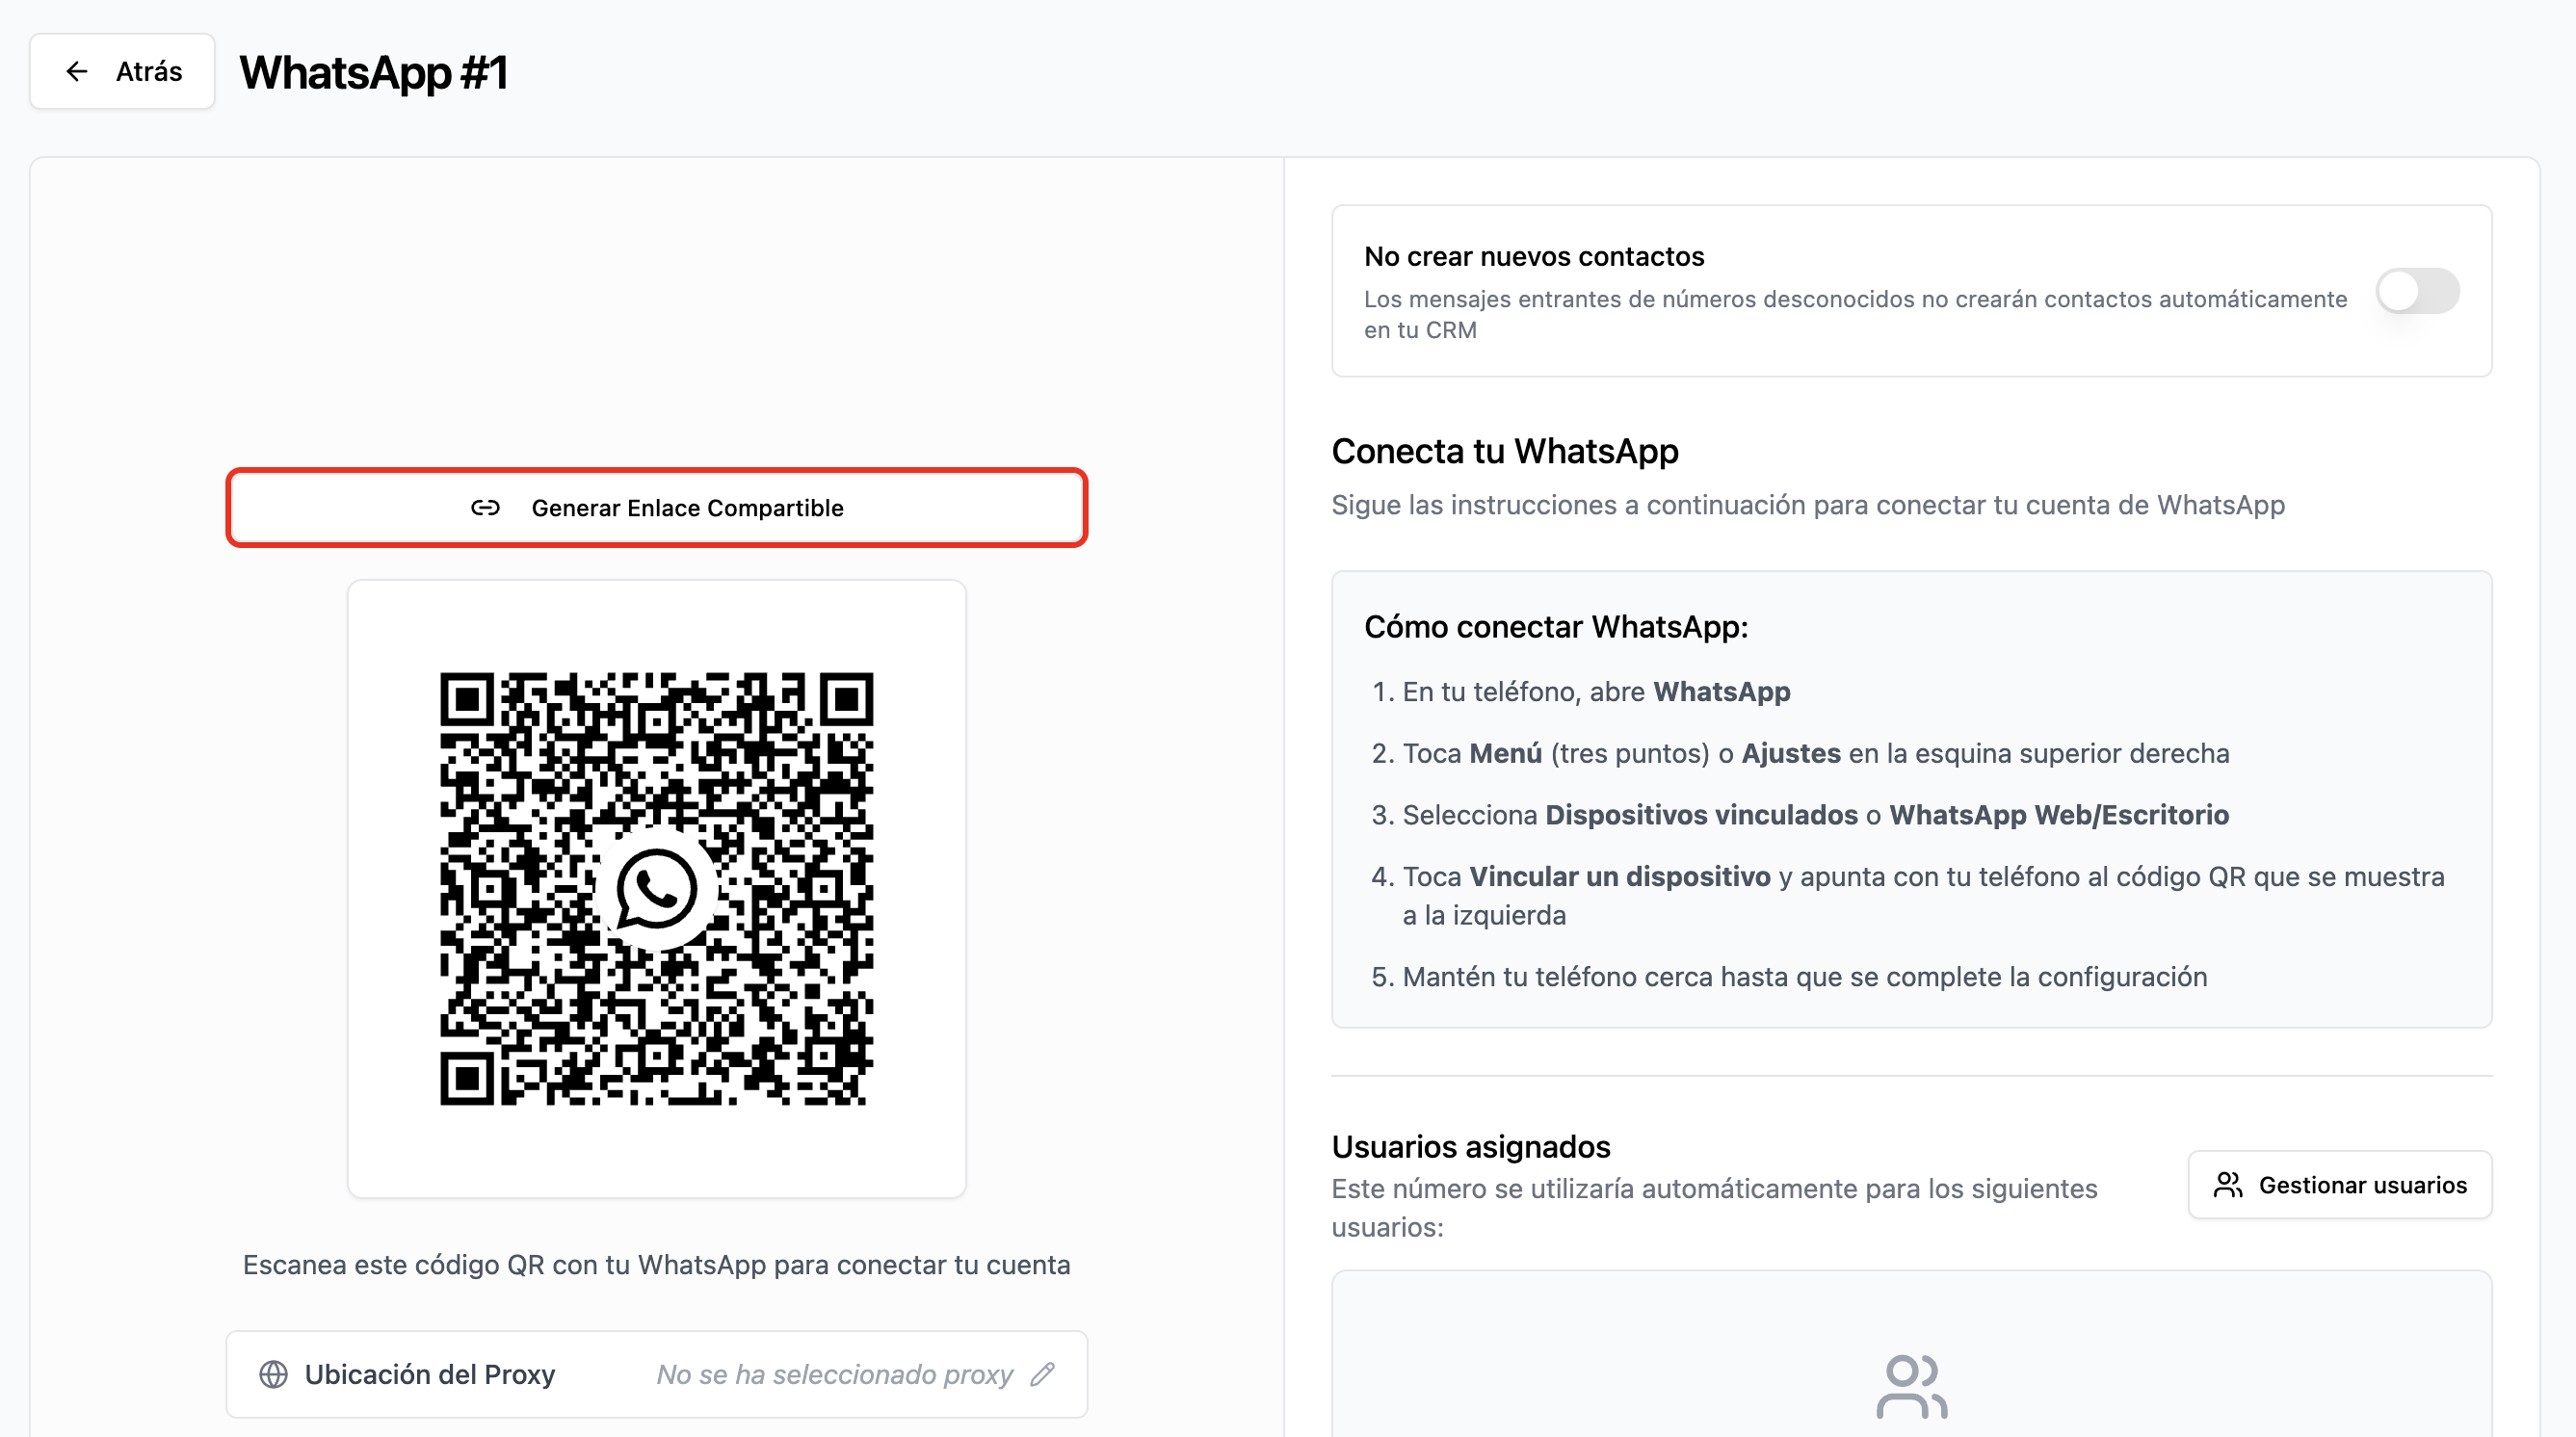Click the Conecta tu WhatsApp heading
The width and height of the screenshot is (2576, 1437).
pos(1504,451)
